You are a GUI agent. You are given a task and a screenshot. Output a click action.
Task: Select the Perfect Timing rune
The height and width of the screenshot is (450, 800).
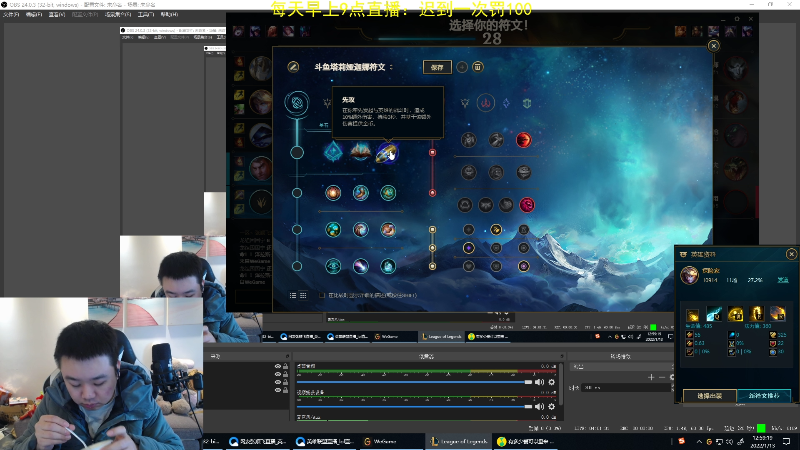click(388, 193)
